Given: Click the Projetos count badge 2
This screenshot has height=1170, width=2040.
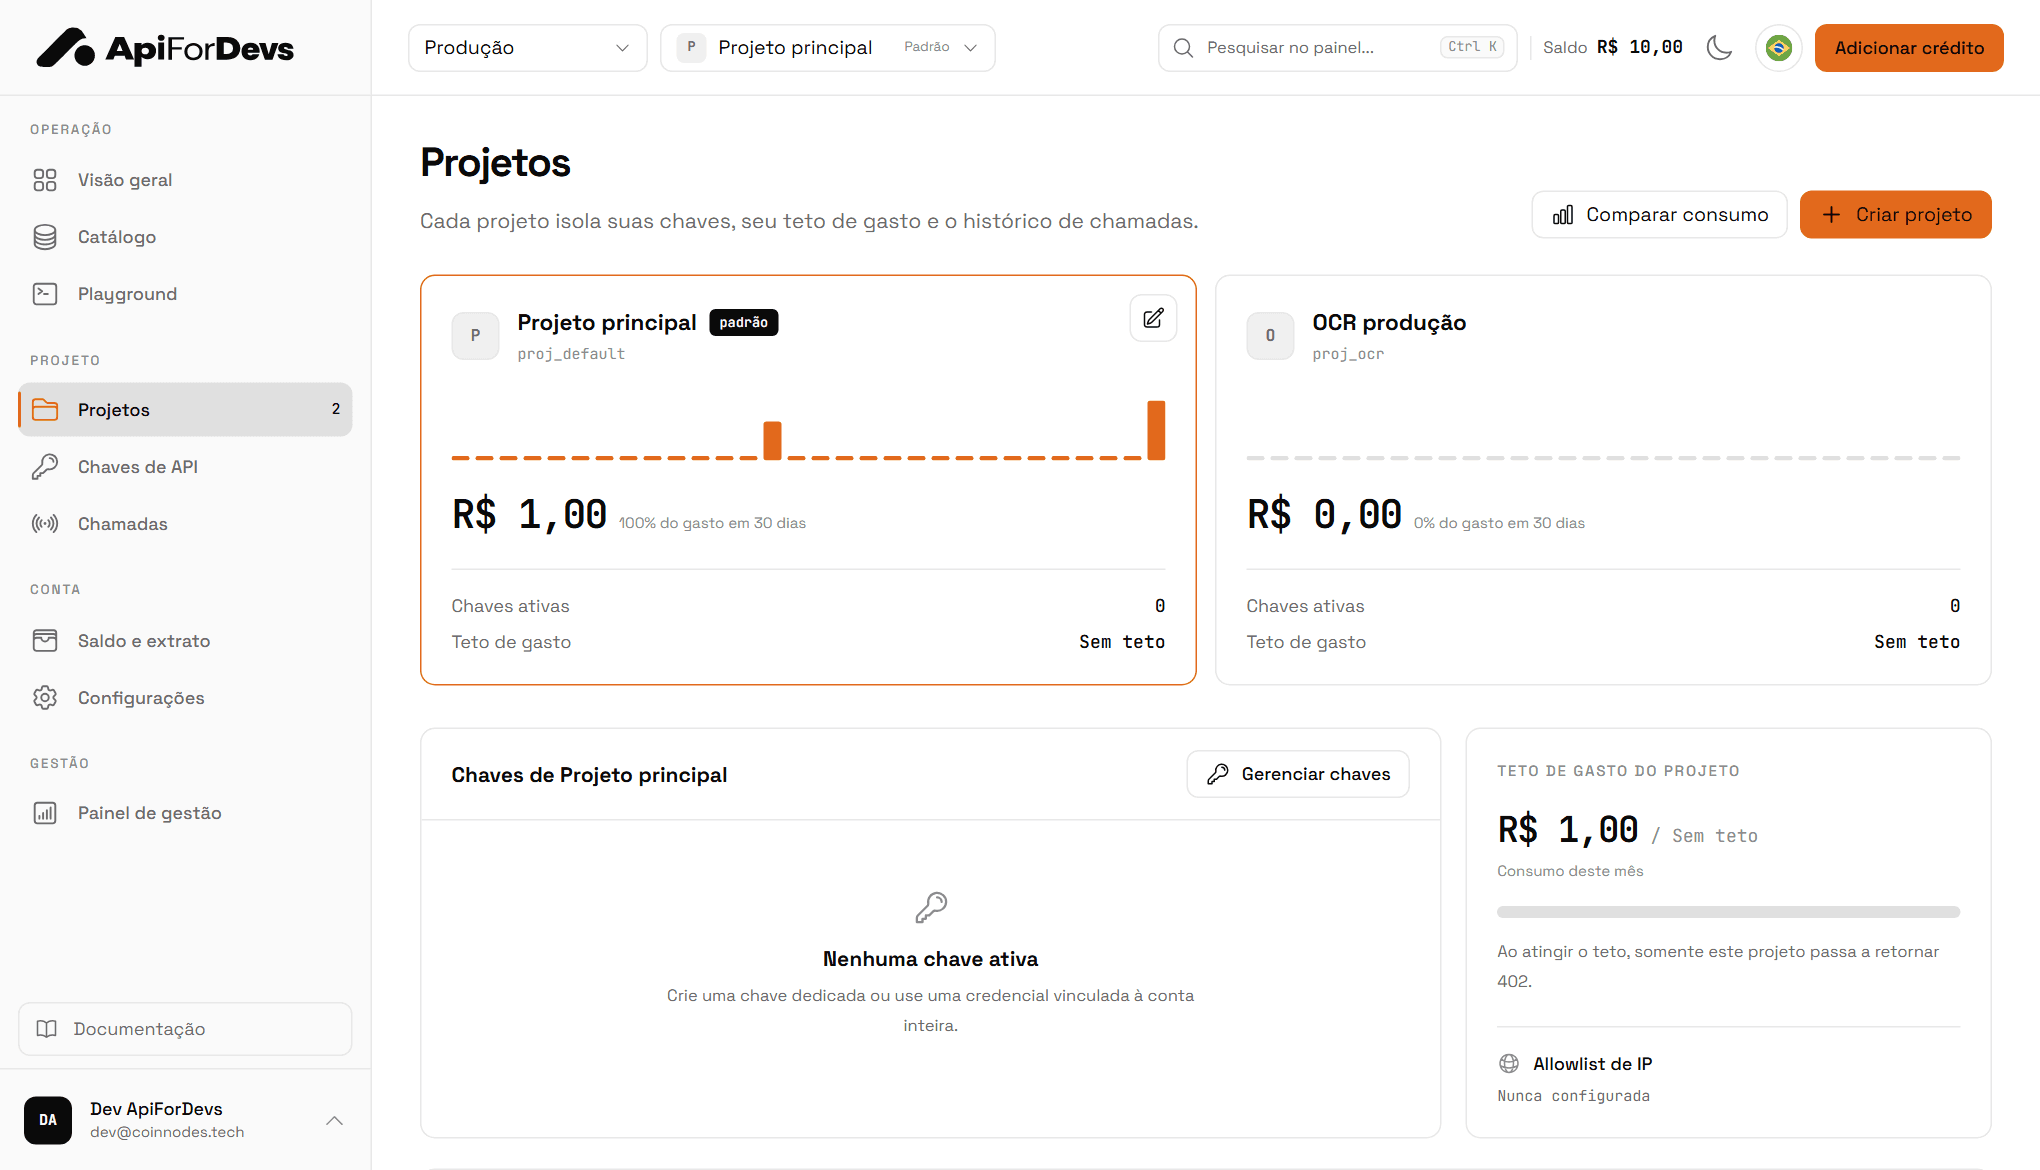Looking at the screenshot, I should [336, 409].
